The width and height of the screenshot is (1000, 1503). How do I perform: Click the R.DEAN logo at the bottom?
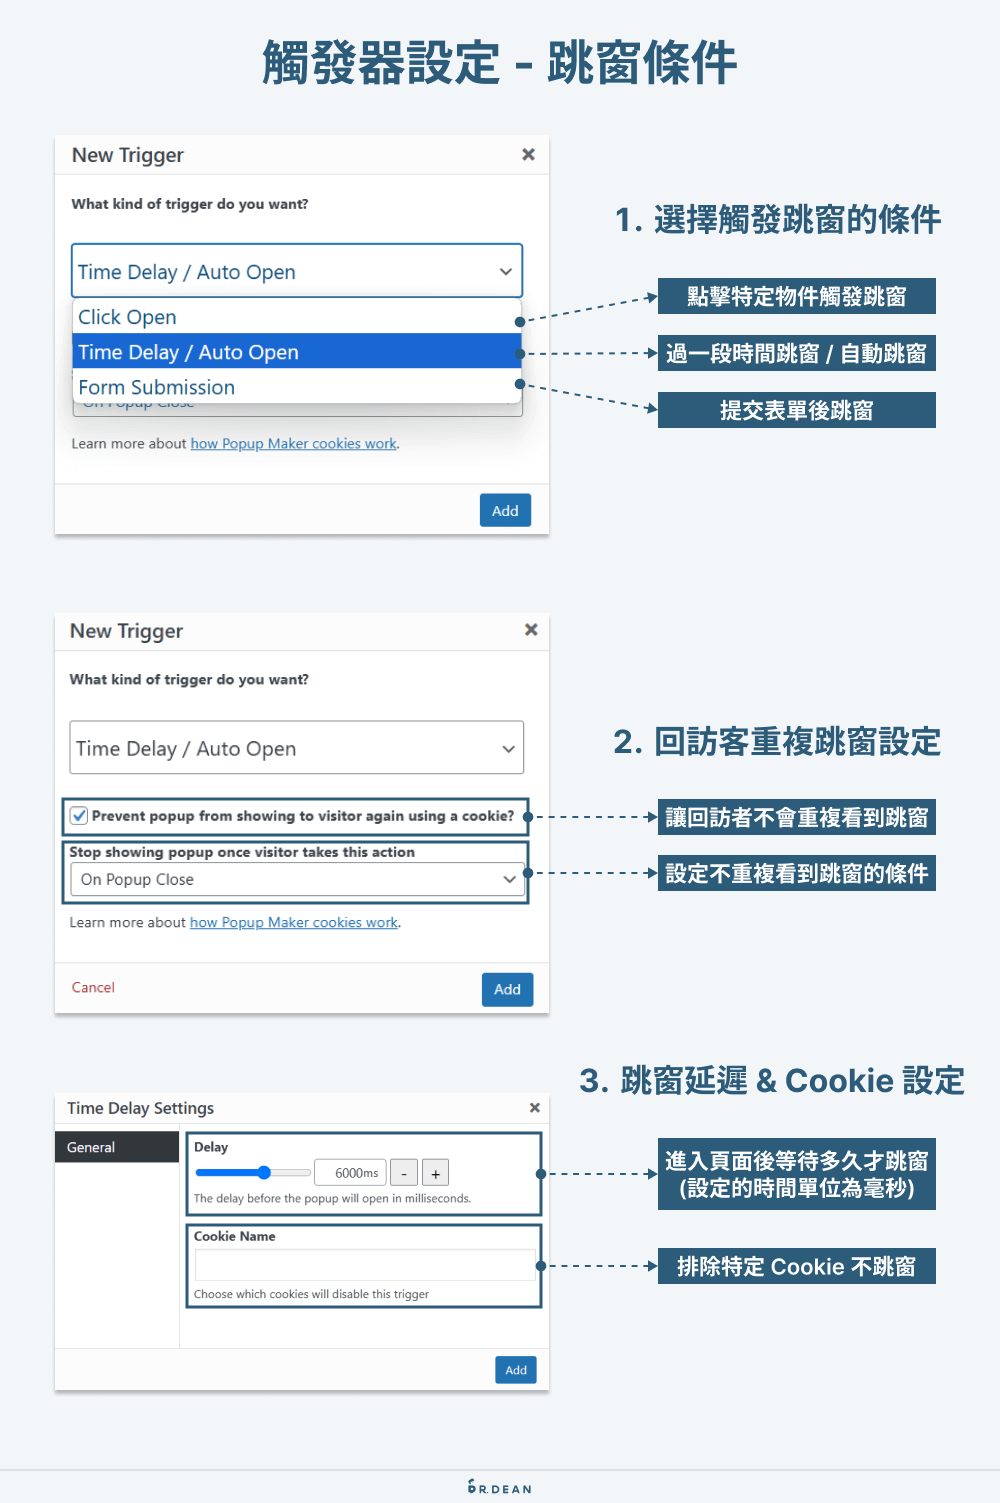coord(500,1487)
